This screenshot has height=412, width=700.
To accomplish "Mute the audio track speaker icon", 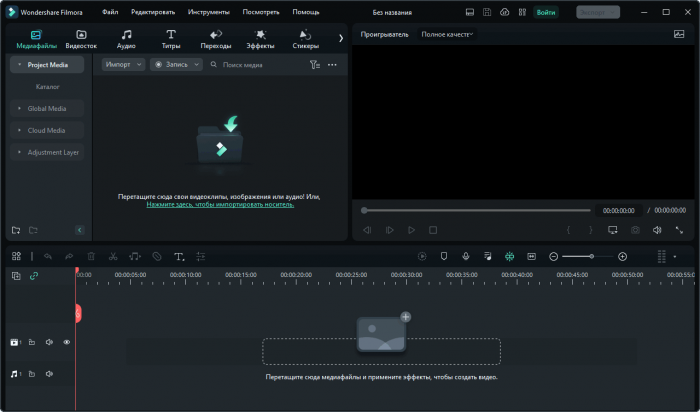I will pyautogui.click(x=49, y=374).
